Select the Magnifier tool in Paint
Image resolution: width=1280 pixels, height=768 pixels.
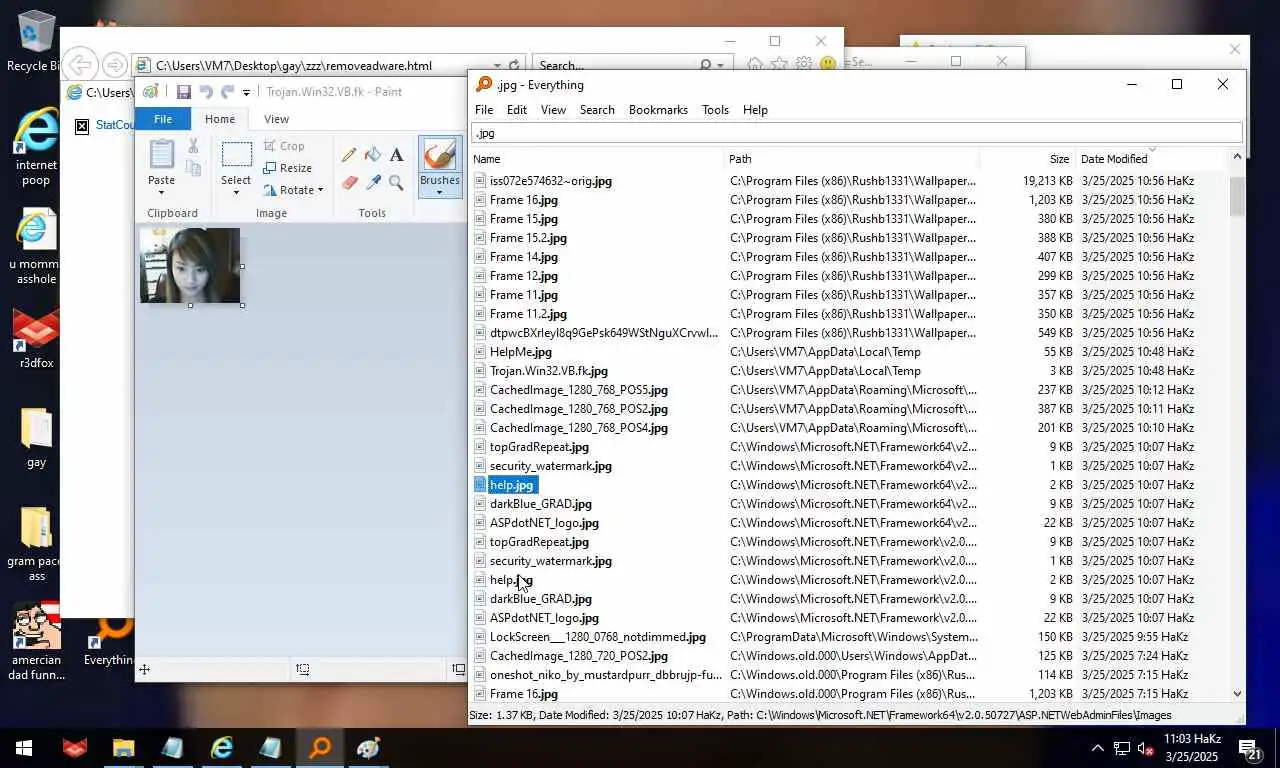(x=397, y=183)
